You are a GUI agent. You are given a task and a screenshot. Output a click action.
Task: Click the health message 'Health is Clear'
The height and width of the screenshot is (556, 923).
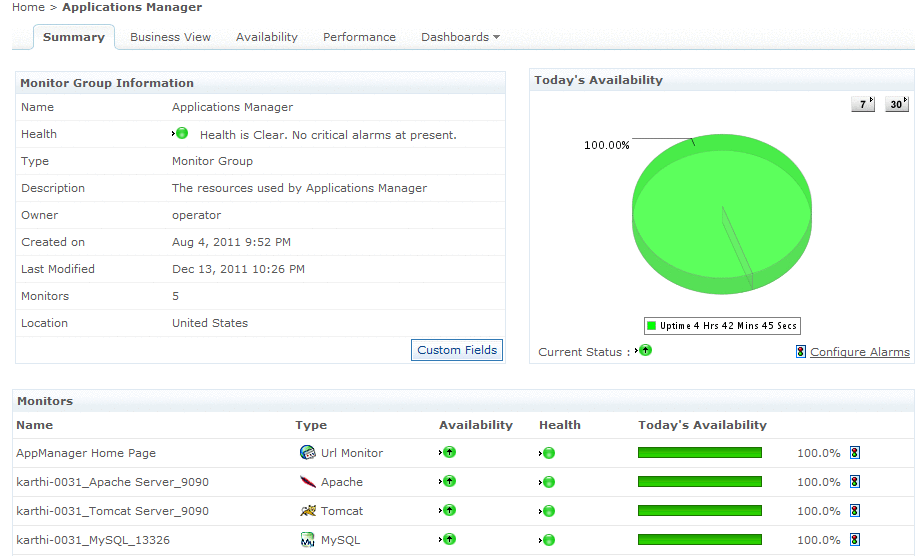click(328, 135)
